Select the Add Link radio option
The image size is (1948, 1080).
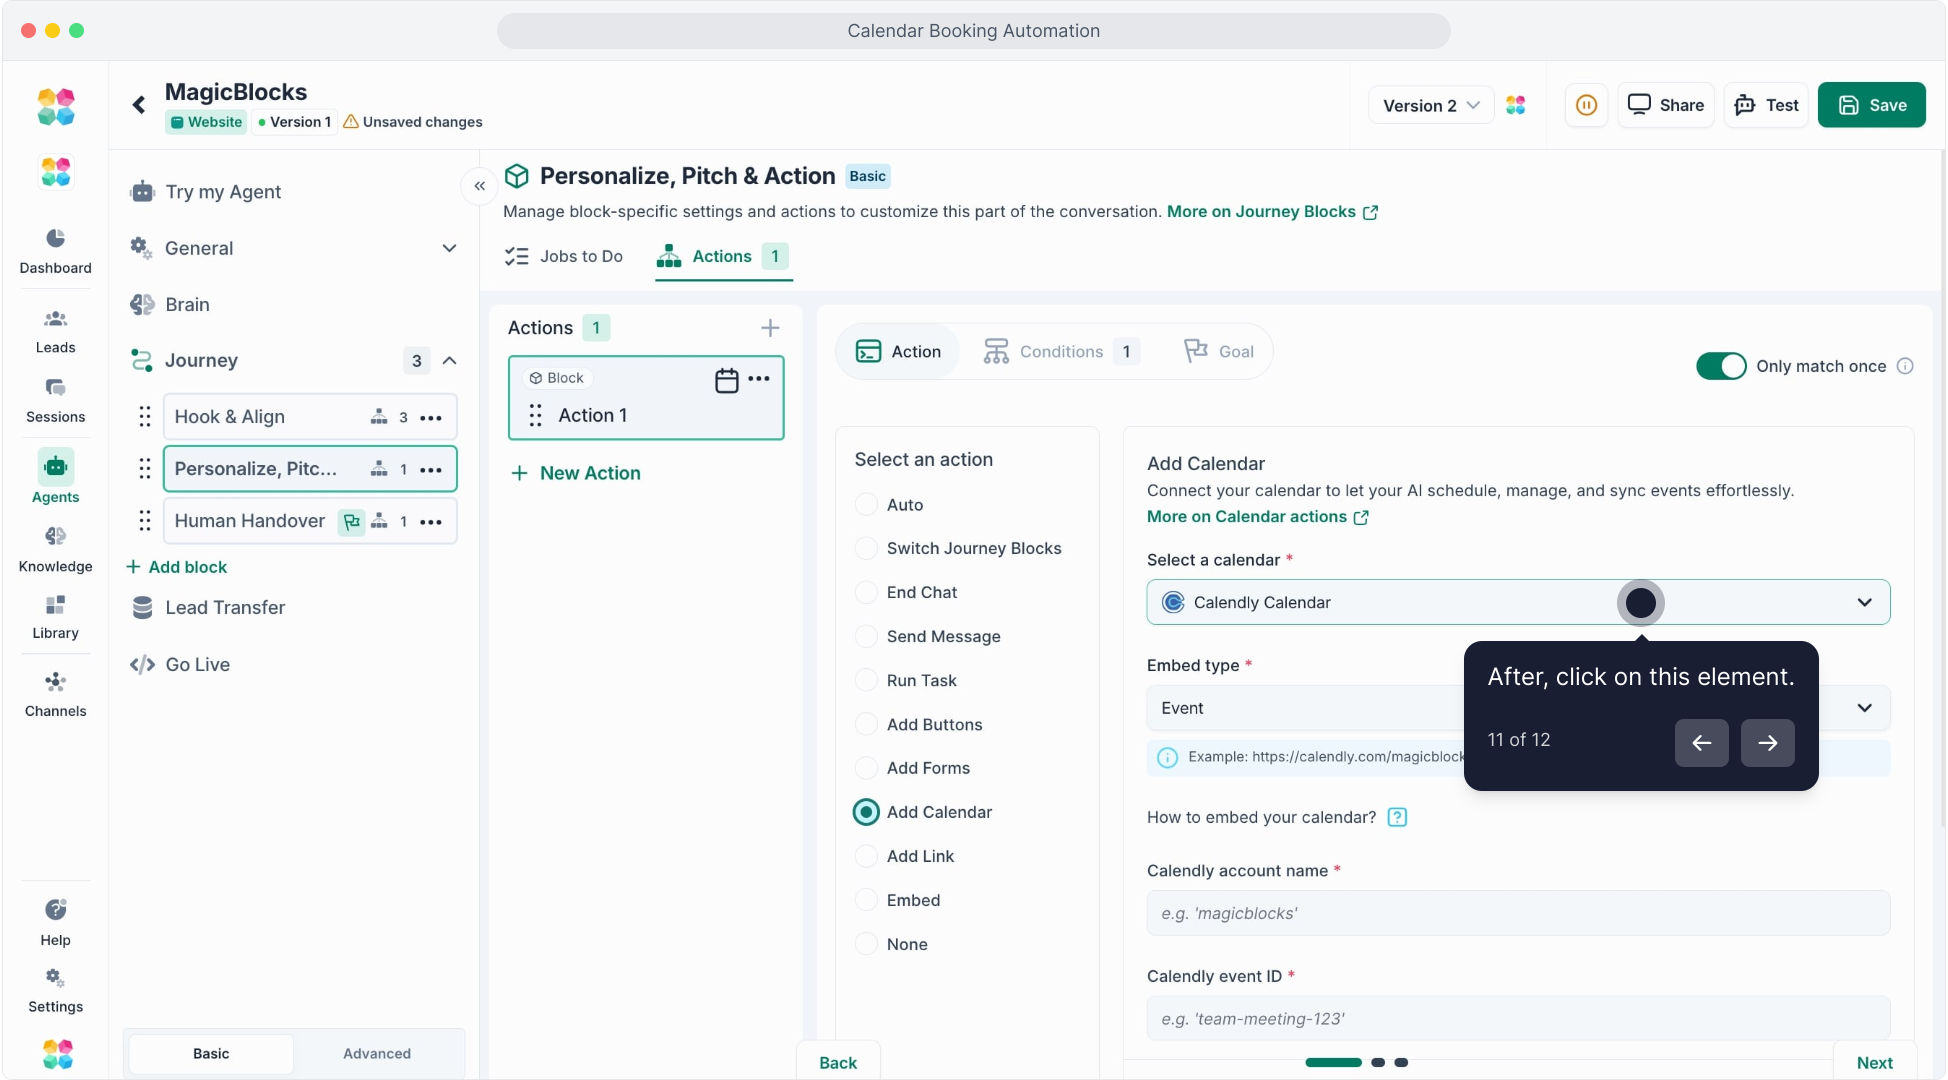coord(866,856)
